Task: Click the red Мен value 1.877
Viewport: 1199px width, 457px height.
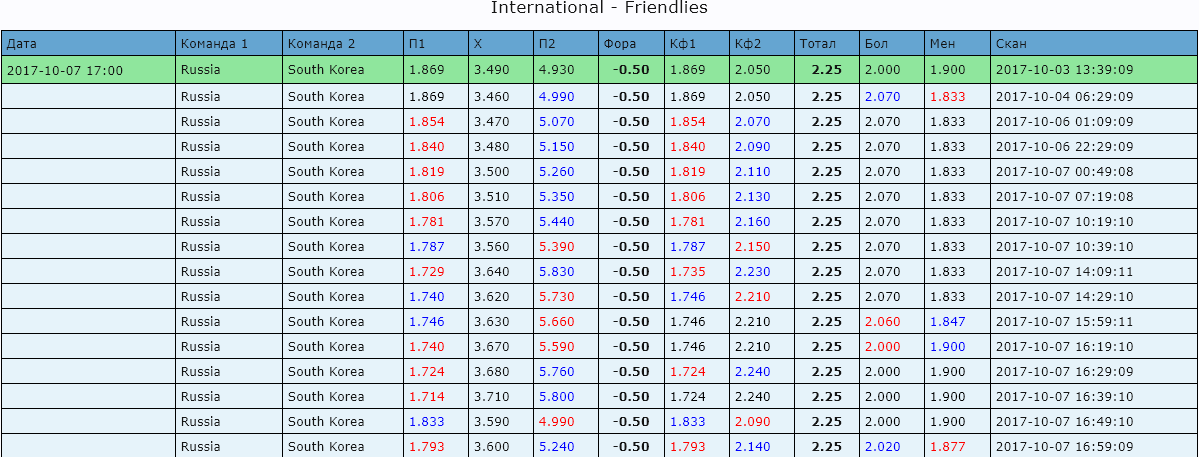Action: pyautogui.click(x=947, y=446)
